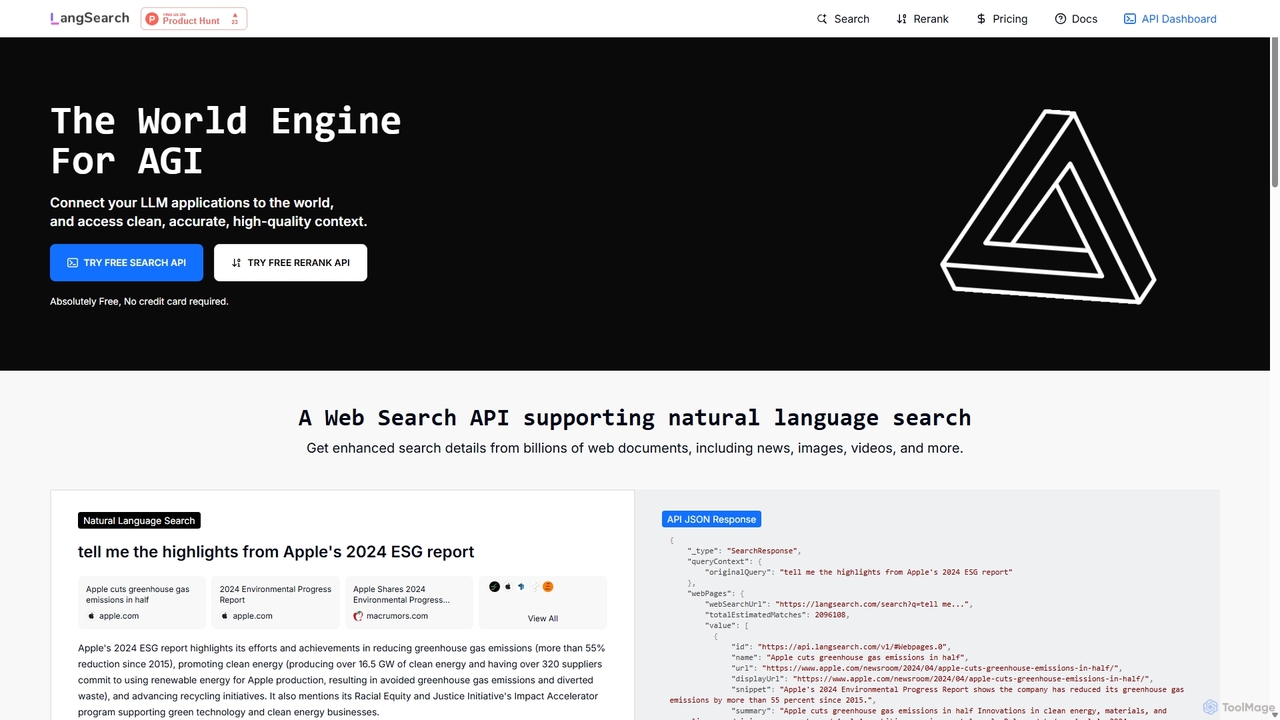Select the Natural Language Search tag
The image size is (1280, 720).
139,520
